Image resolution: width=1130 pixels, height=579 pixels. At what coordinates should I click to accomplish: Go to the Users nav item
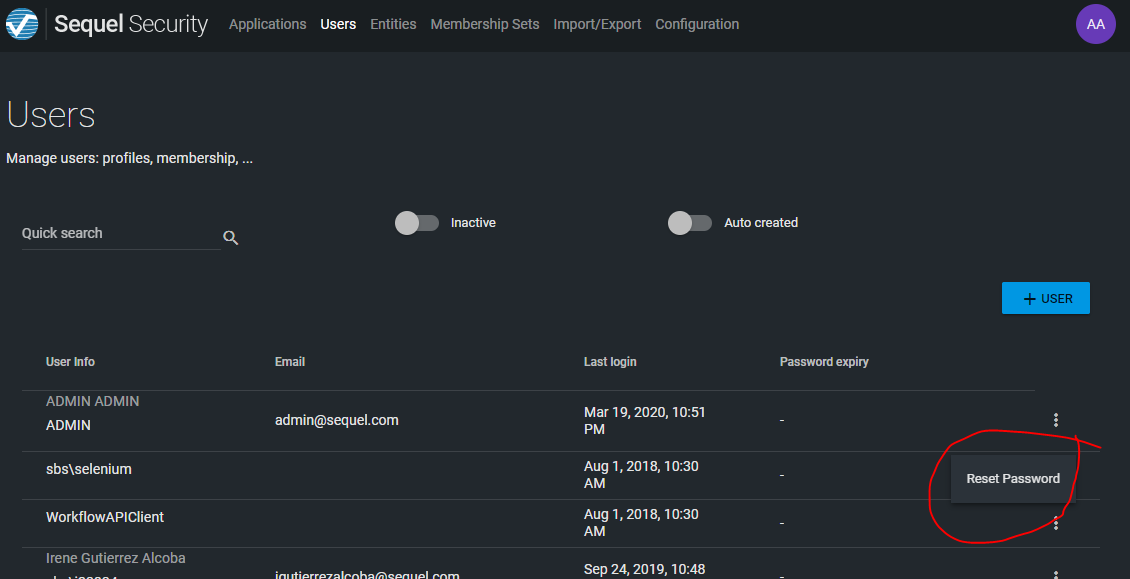338,24
